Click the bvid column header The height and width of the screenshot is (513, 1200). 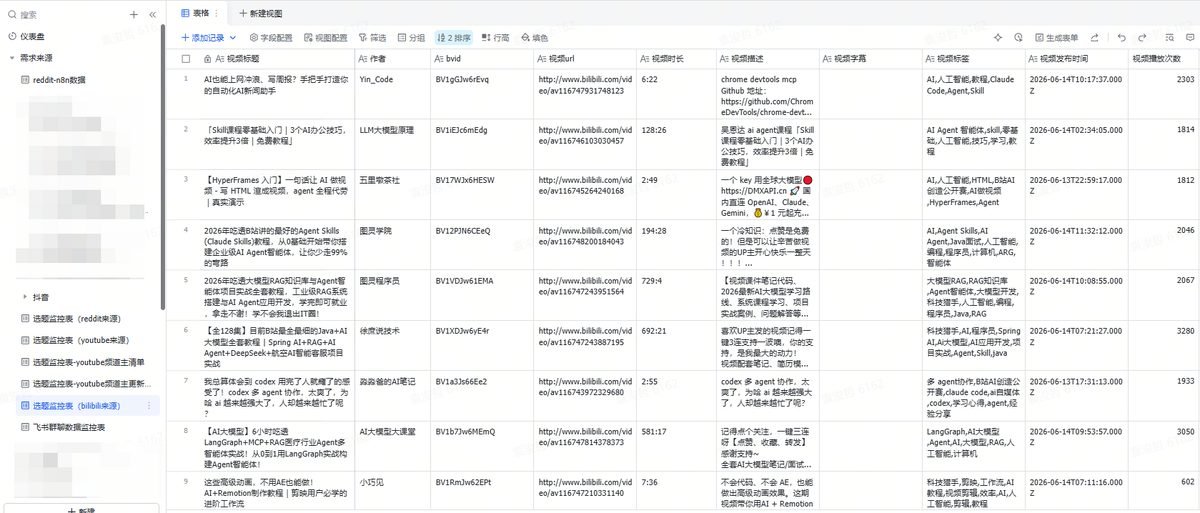click(482, 59)
